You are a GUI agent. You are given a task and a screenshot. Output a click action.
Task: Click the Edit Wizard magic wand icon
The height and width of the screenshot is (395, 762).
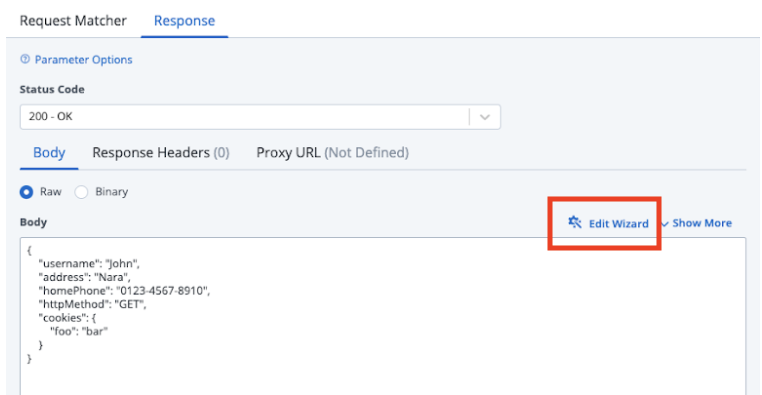(575, 223)
